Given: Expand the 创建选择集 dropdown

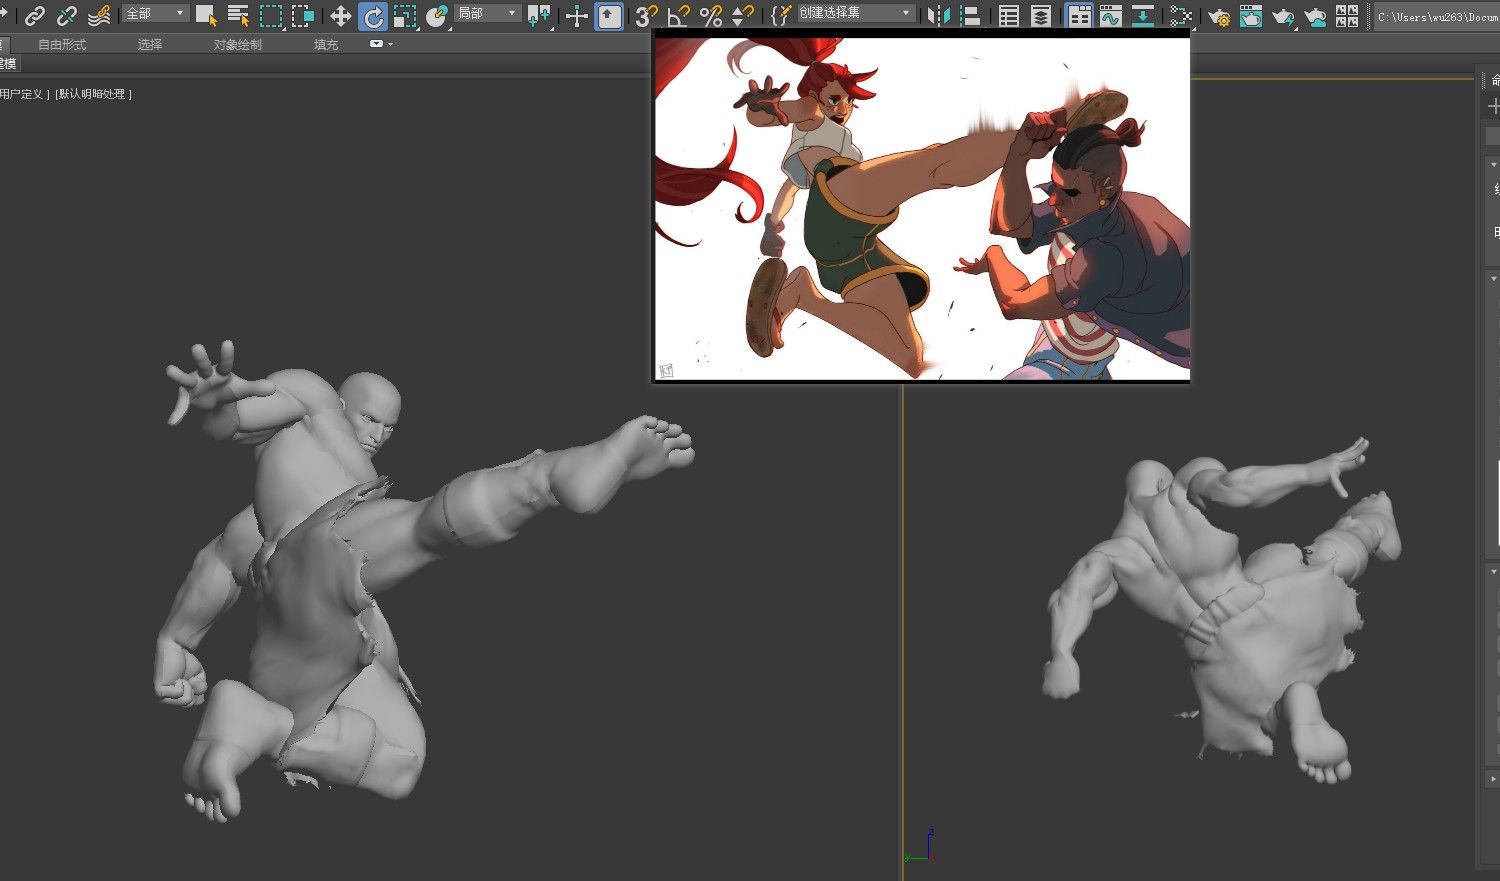Looking at the screenshot, I should [x=856, y=13].
